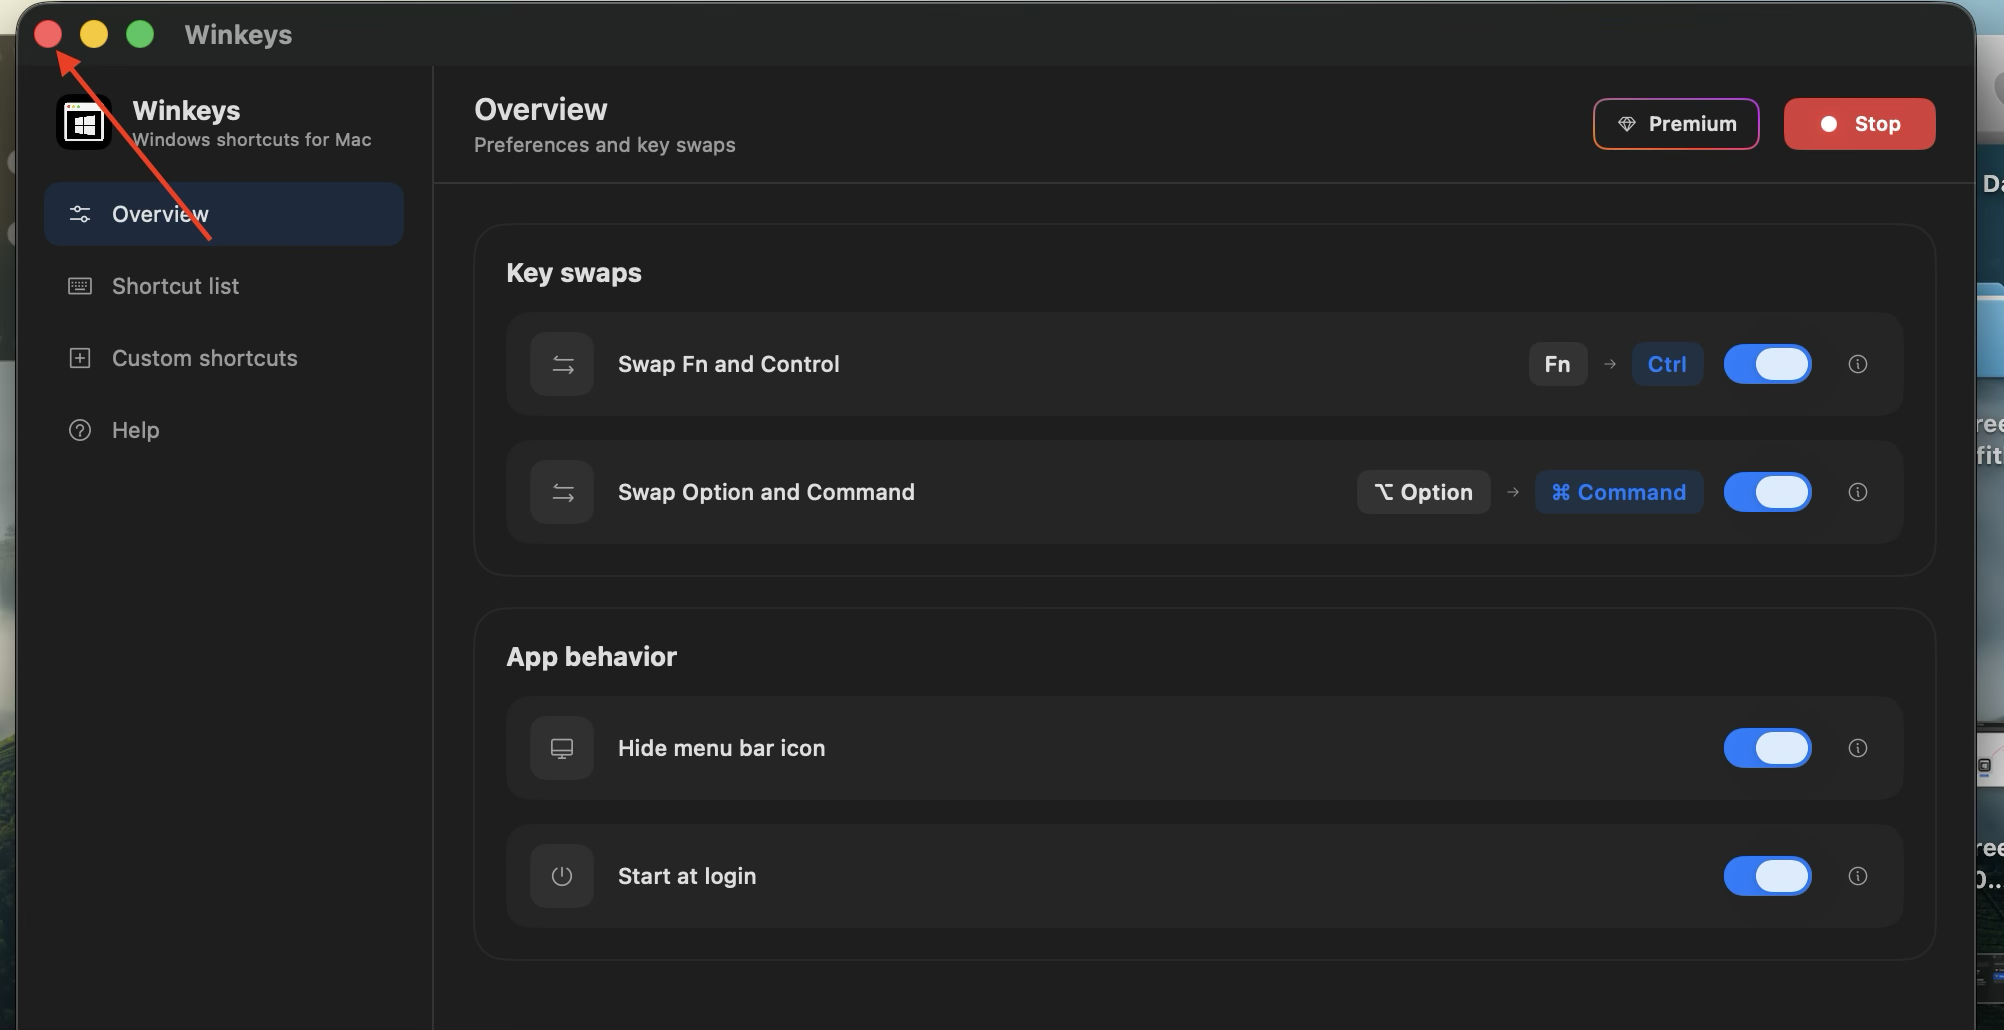
Task: Click the diamond icon on Premium button
Action: pyautogui.click(x=1627, y=124)
